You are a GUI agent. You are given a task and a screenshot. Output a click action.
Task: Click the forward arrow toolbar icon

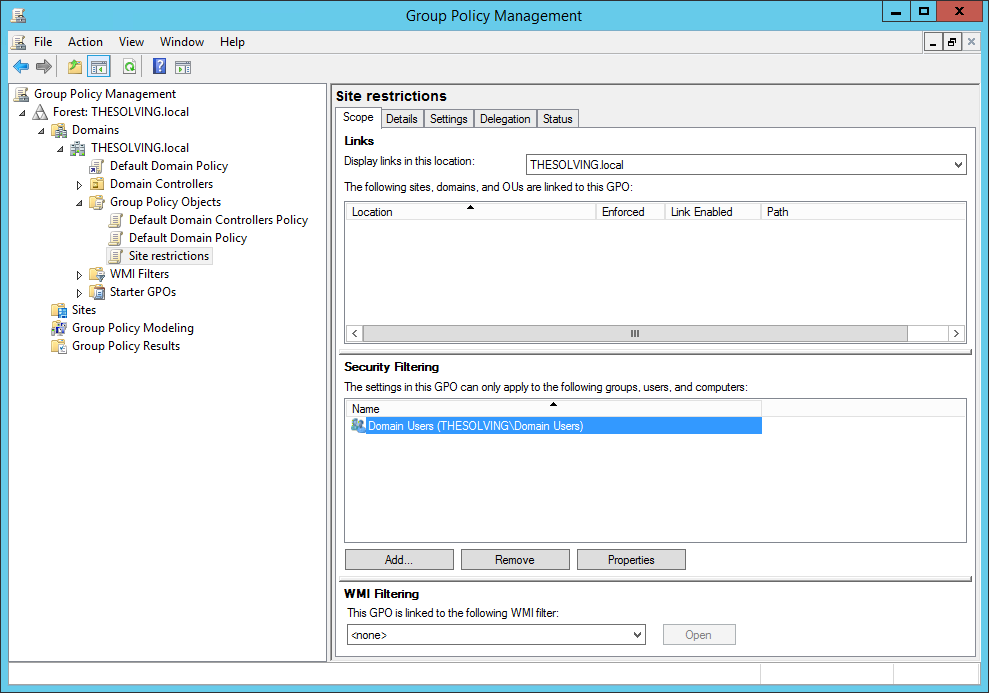coord(44,66)
